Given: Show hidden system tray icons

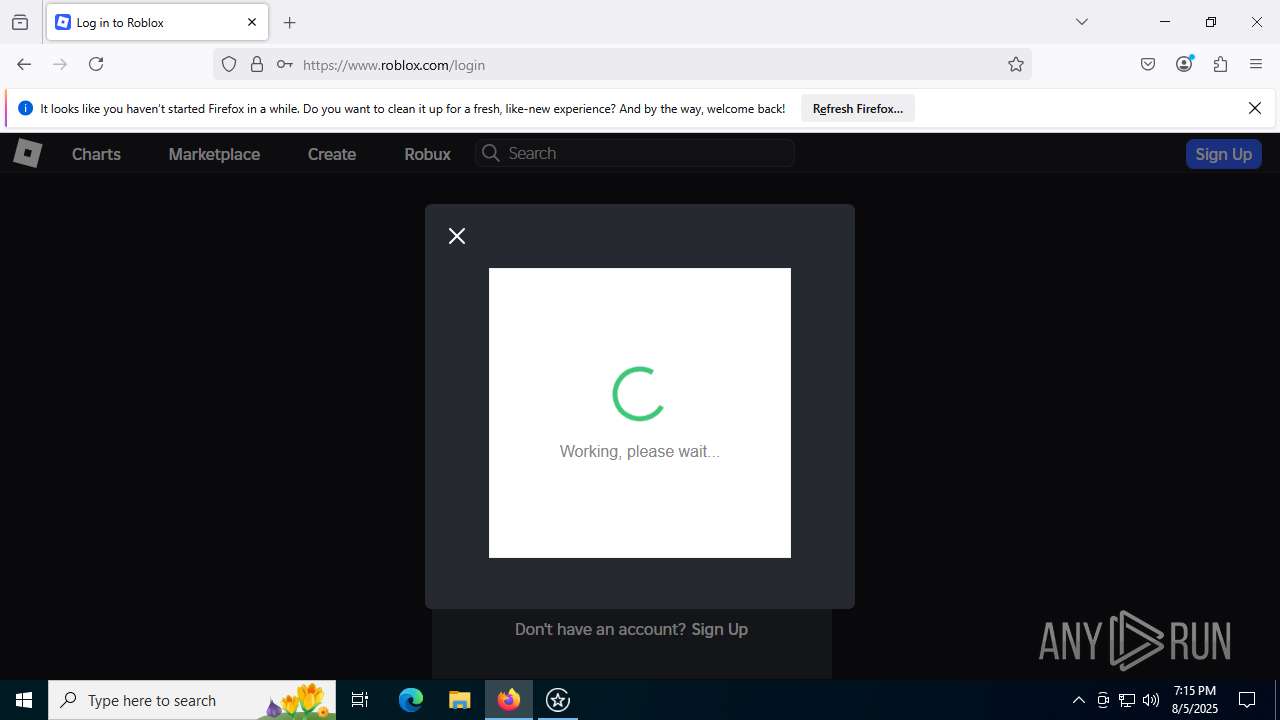Looking at the screenshot, I should click(1078, 700).
